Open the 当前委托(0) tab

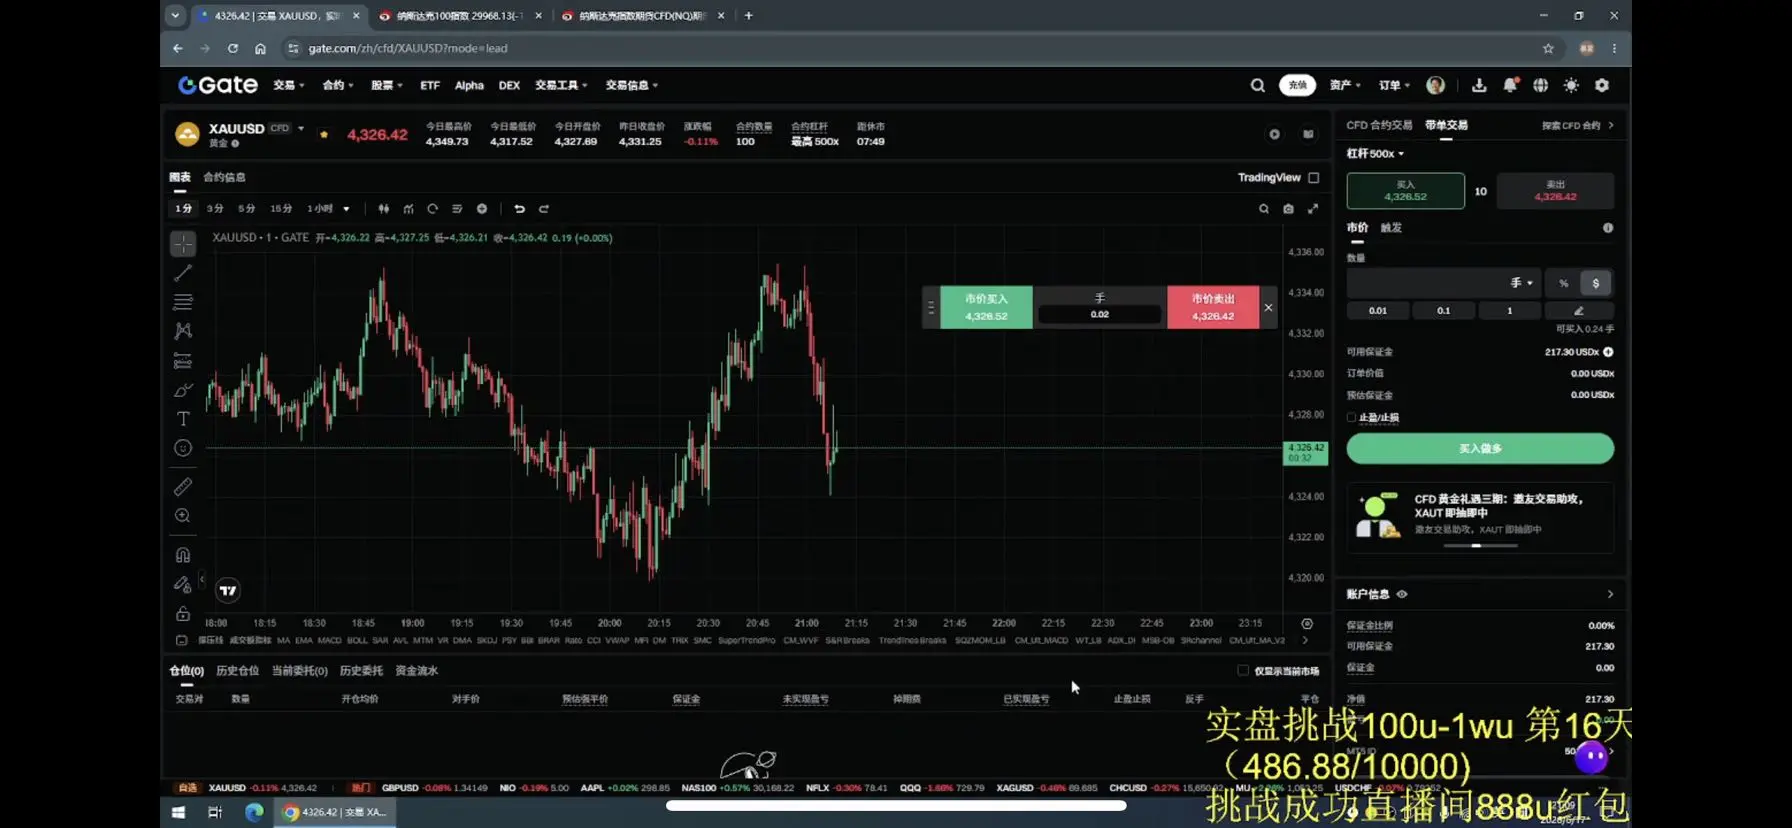[299, 671]
